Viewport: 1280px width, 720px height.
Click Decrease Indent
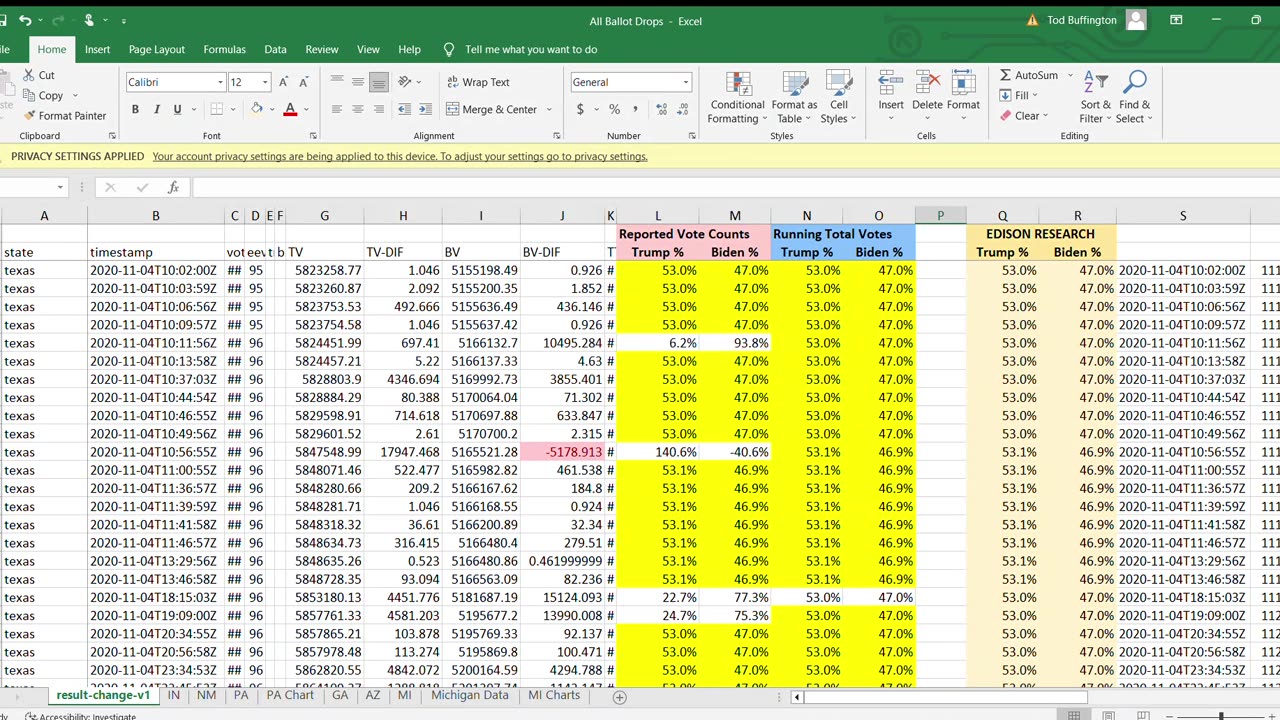403,109
